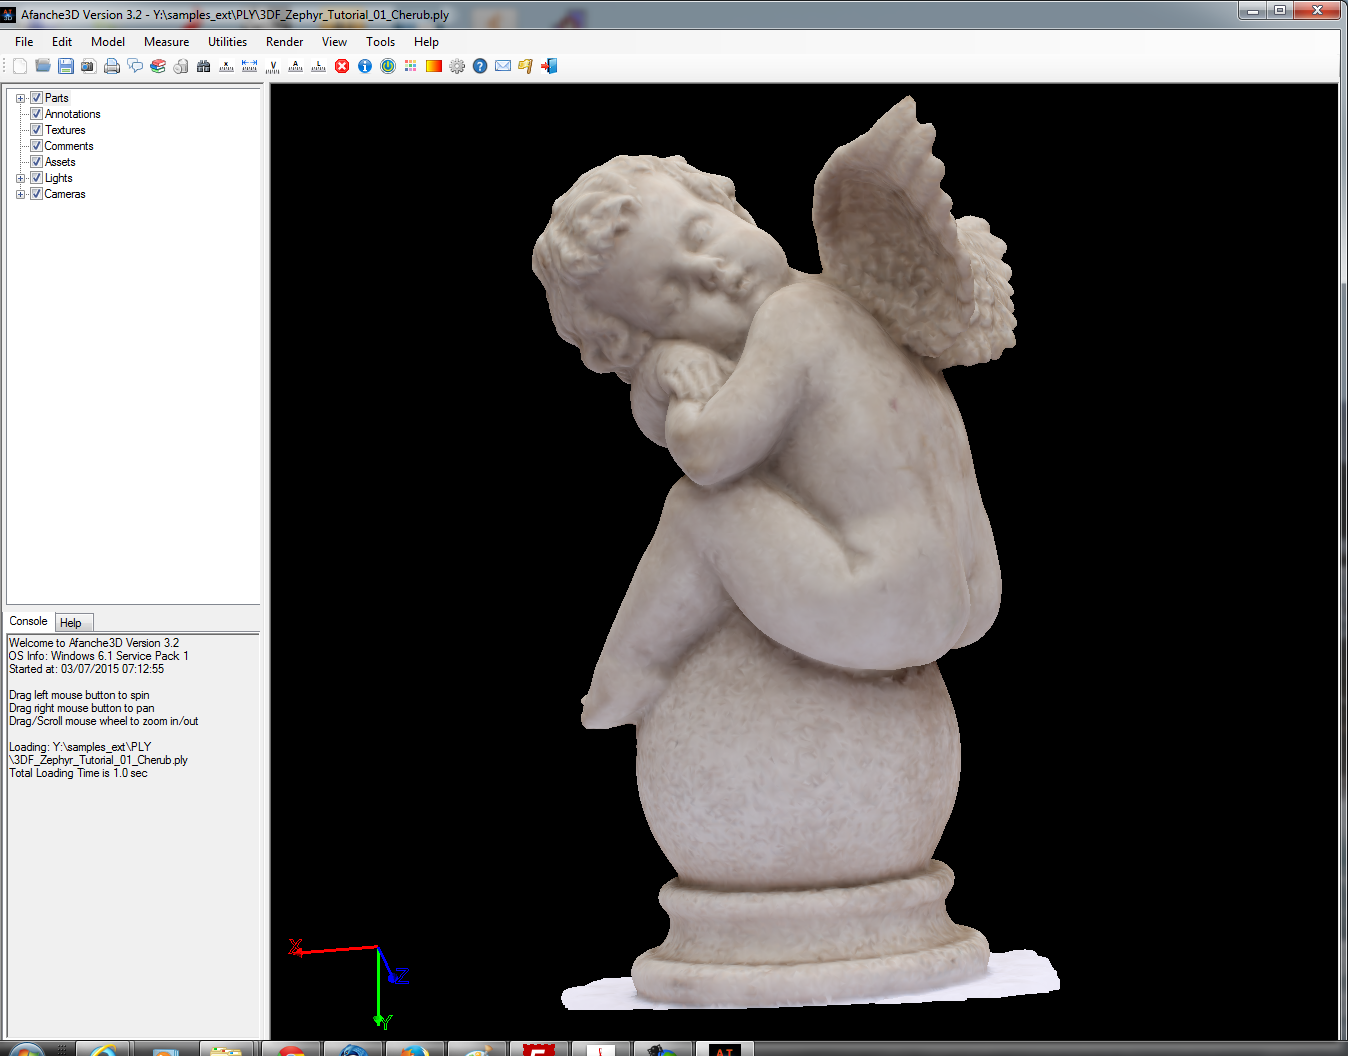Click the printer icon in toolbar

click(x=112, y=66)
